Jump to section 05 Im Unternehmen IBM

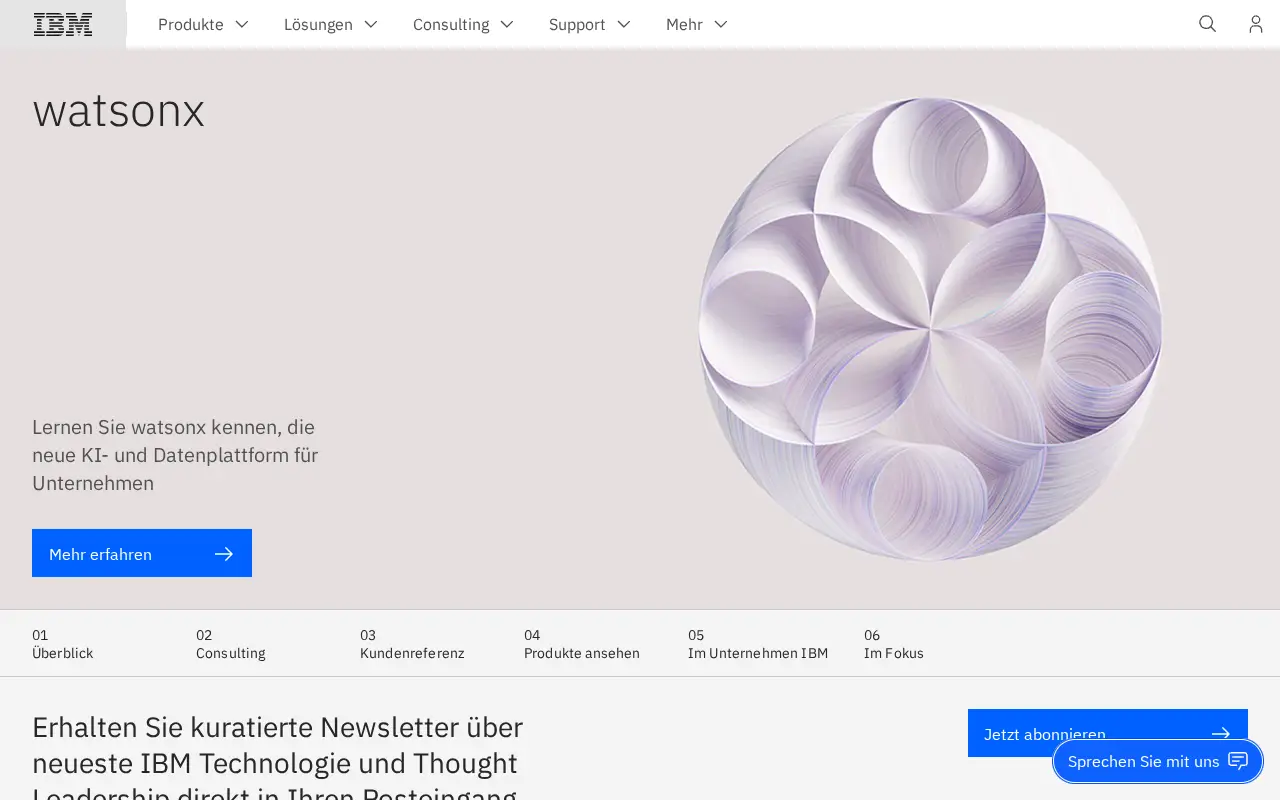[x=760, y=643]
